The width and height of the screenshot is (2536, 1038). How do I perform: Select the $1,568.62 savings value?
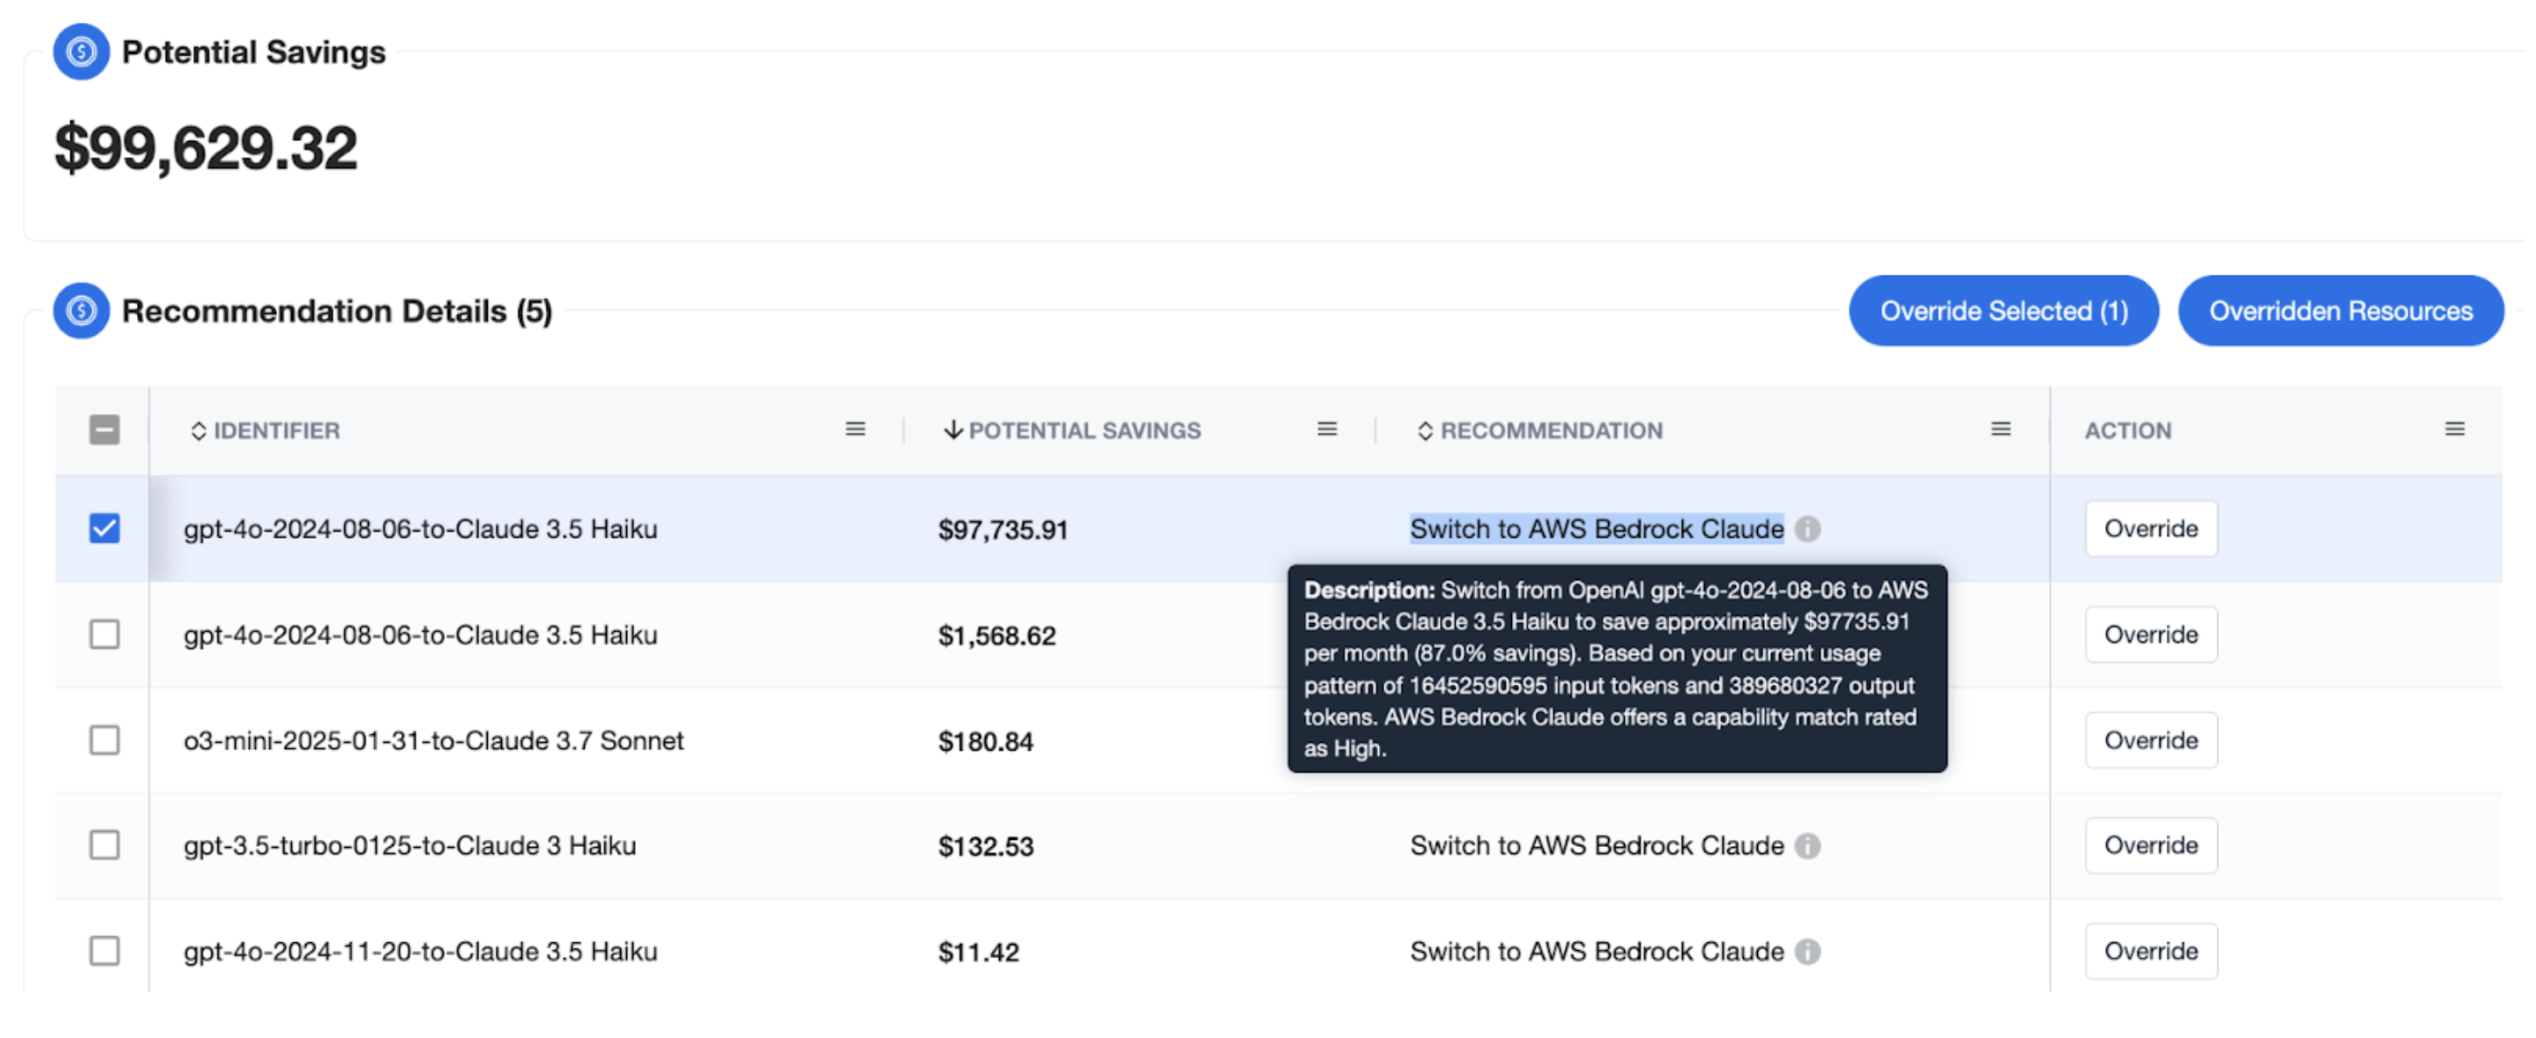click(997, 636)
